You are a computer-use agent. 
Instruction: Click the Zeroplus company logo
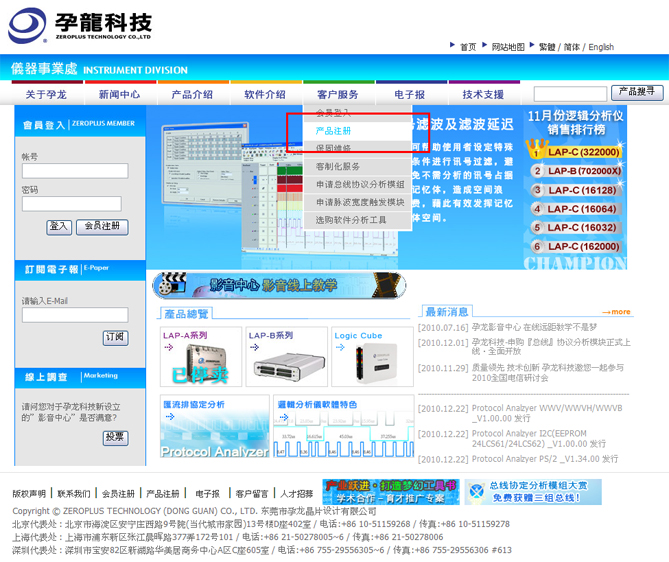tap(80, 25)
